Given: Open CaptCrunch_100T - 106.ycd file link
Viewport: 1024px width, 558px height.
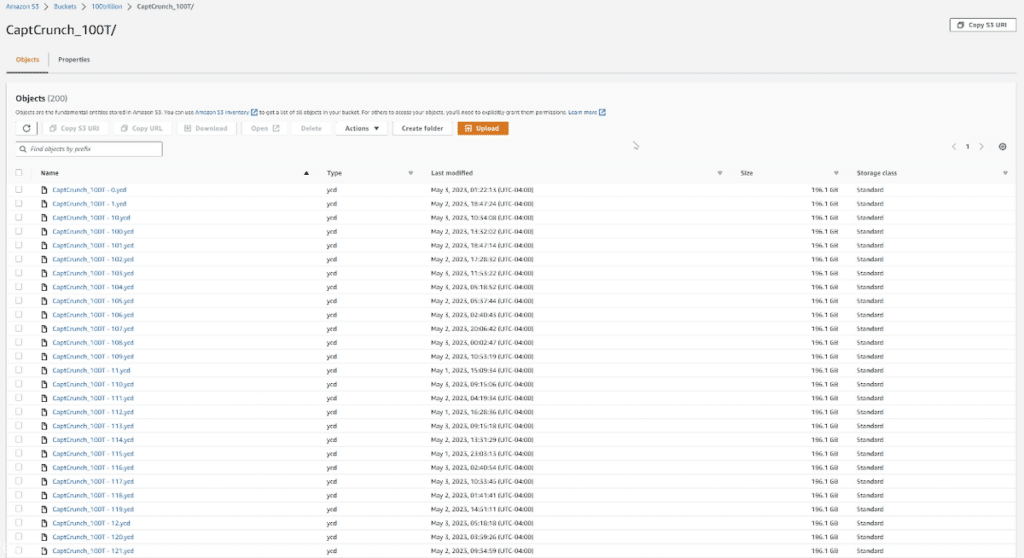Looking at the screenshot, I should point(93,315).
